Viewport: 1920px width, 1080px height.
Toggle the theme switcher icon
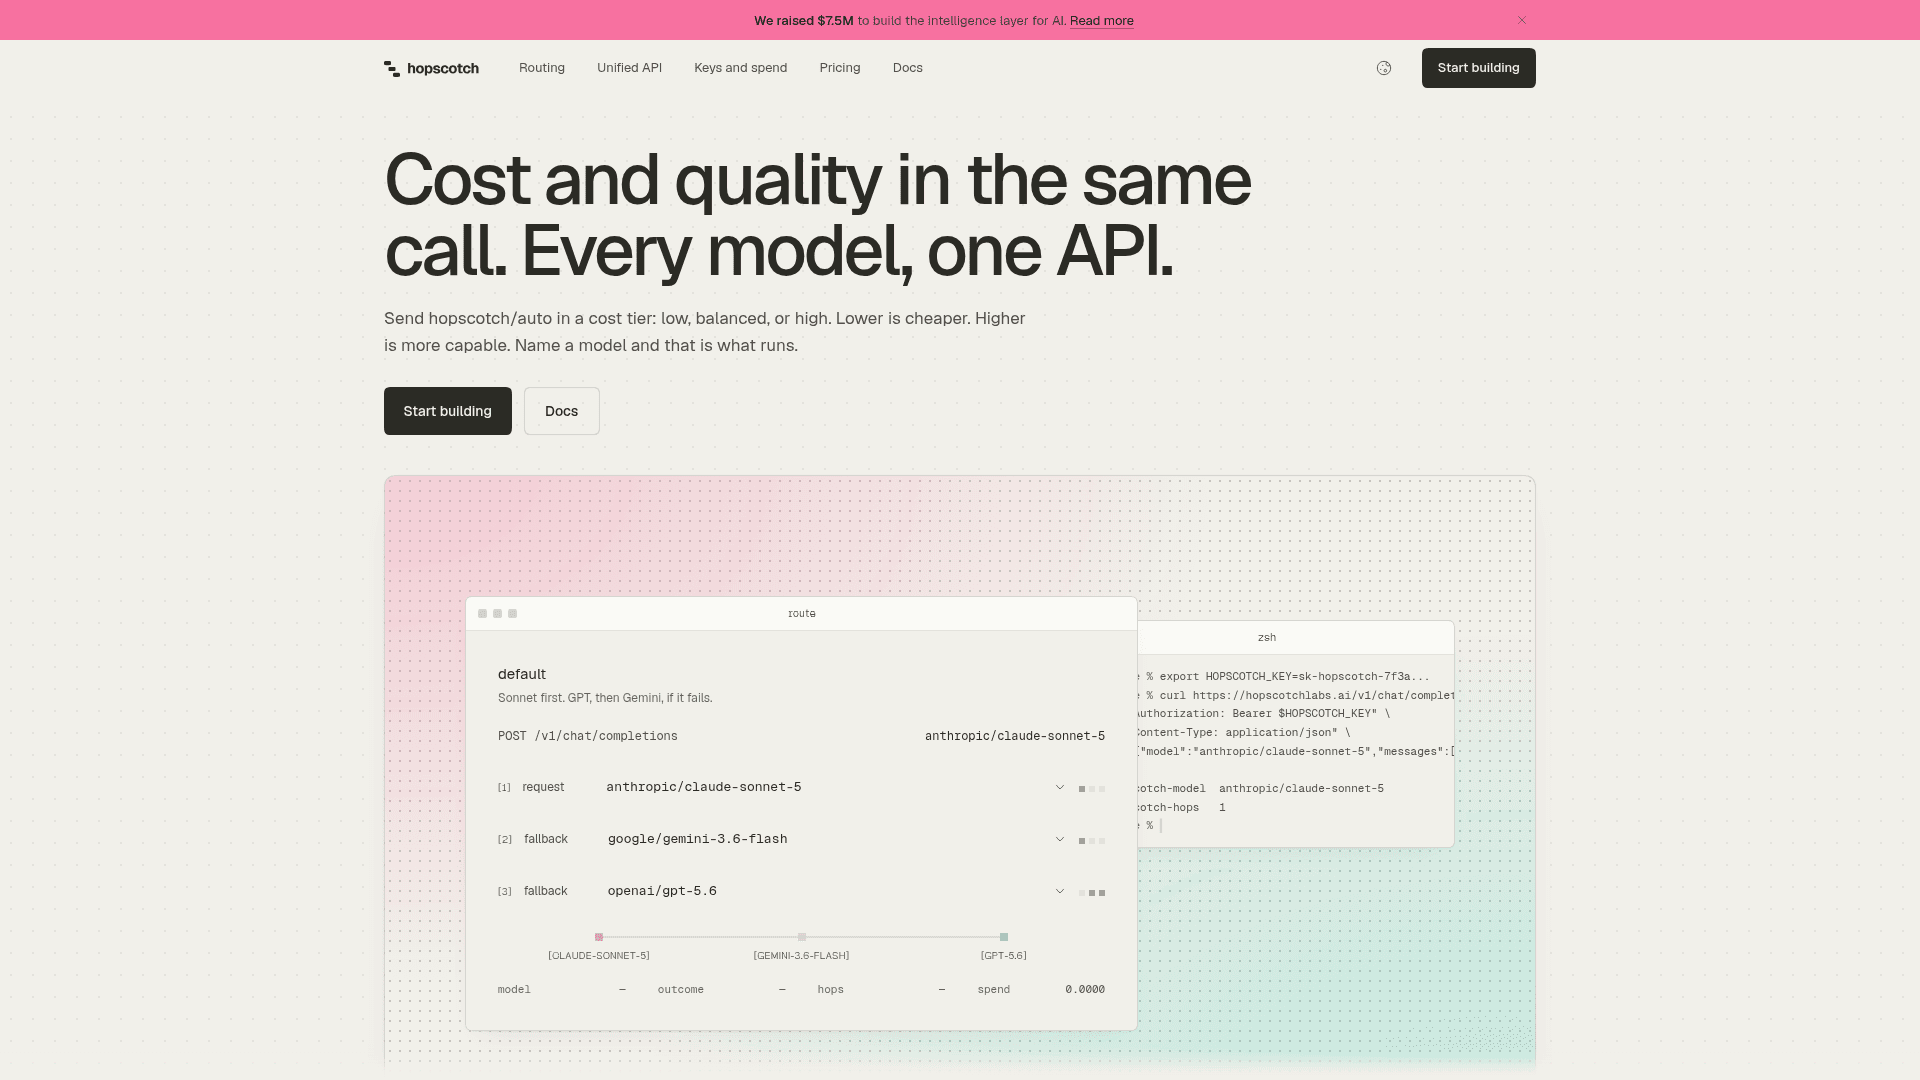1384,68
